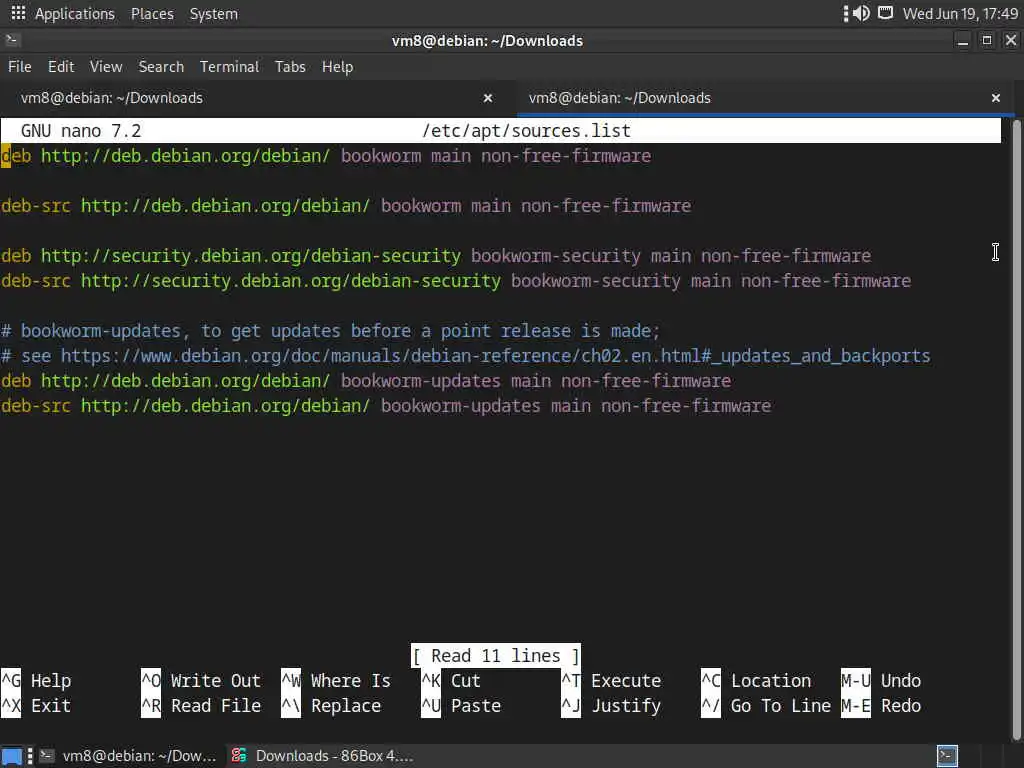1024x768 pixels.
Task: Click the ^G Help shortcut in nano
Action: [36, 680]
